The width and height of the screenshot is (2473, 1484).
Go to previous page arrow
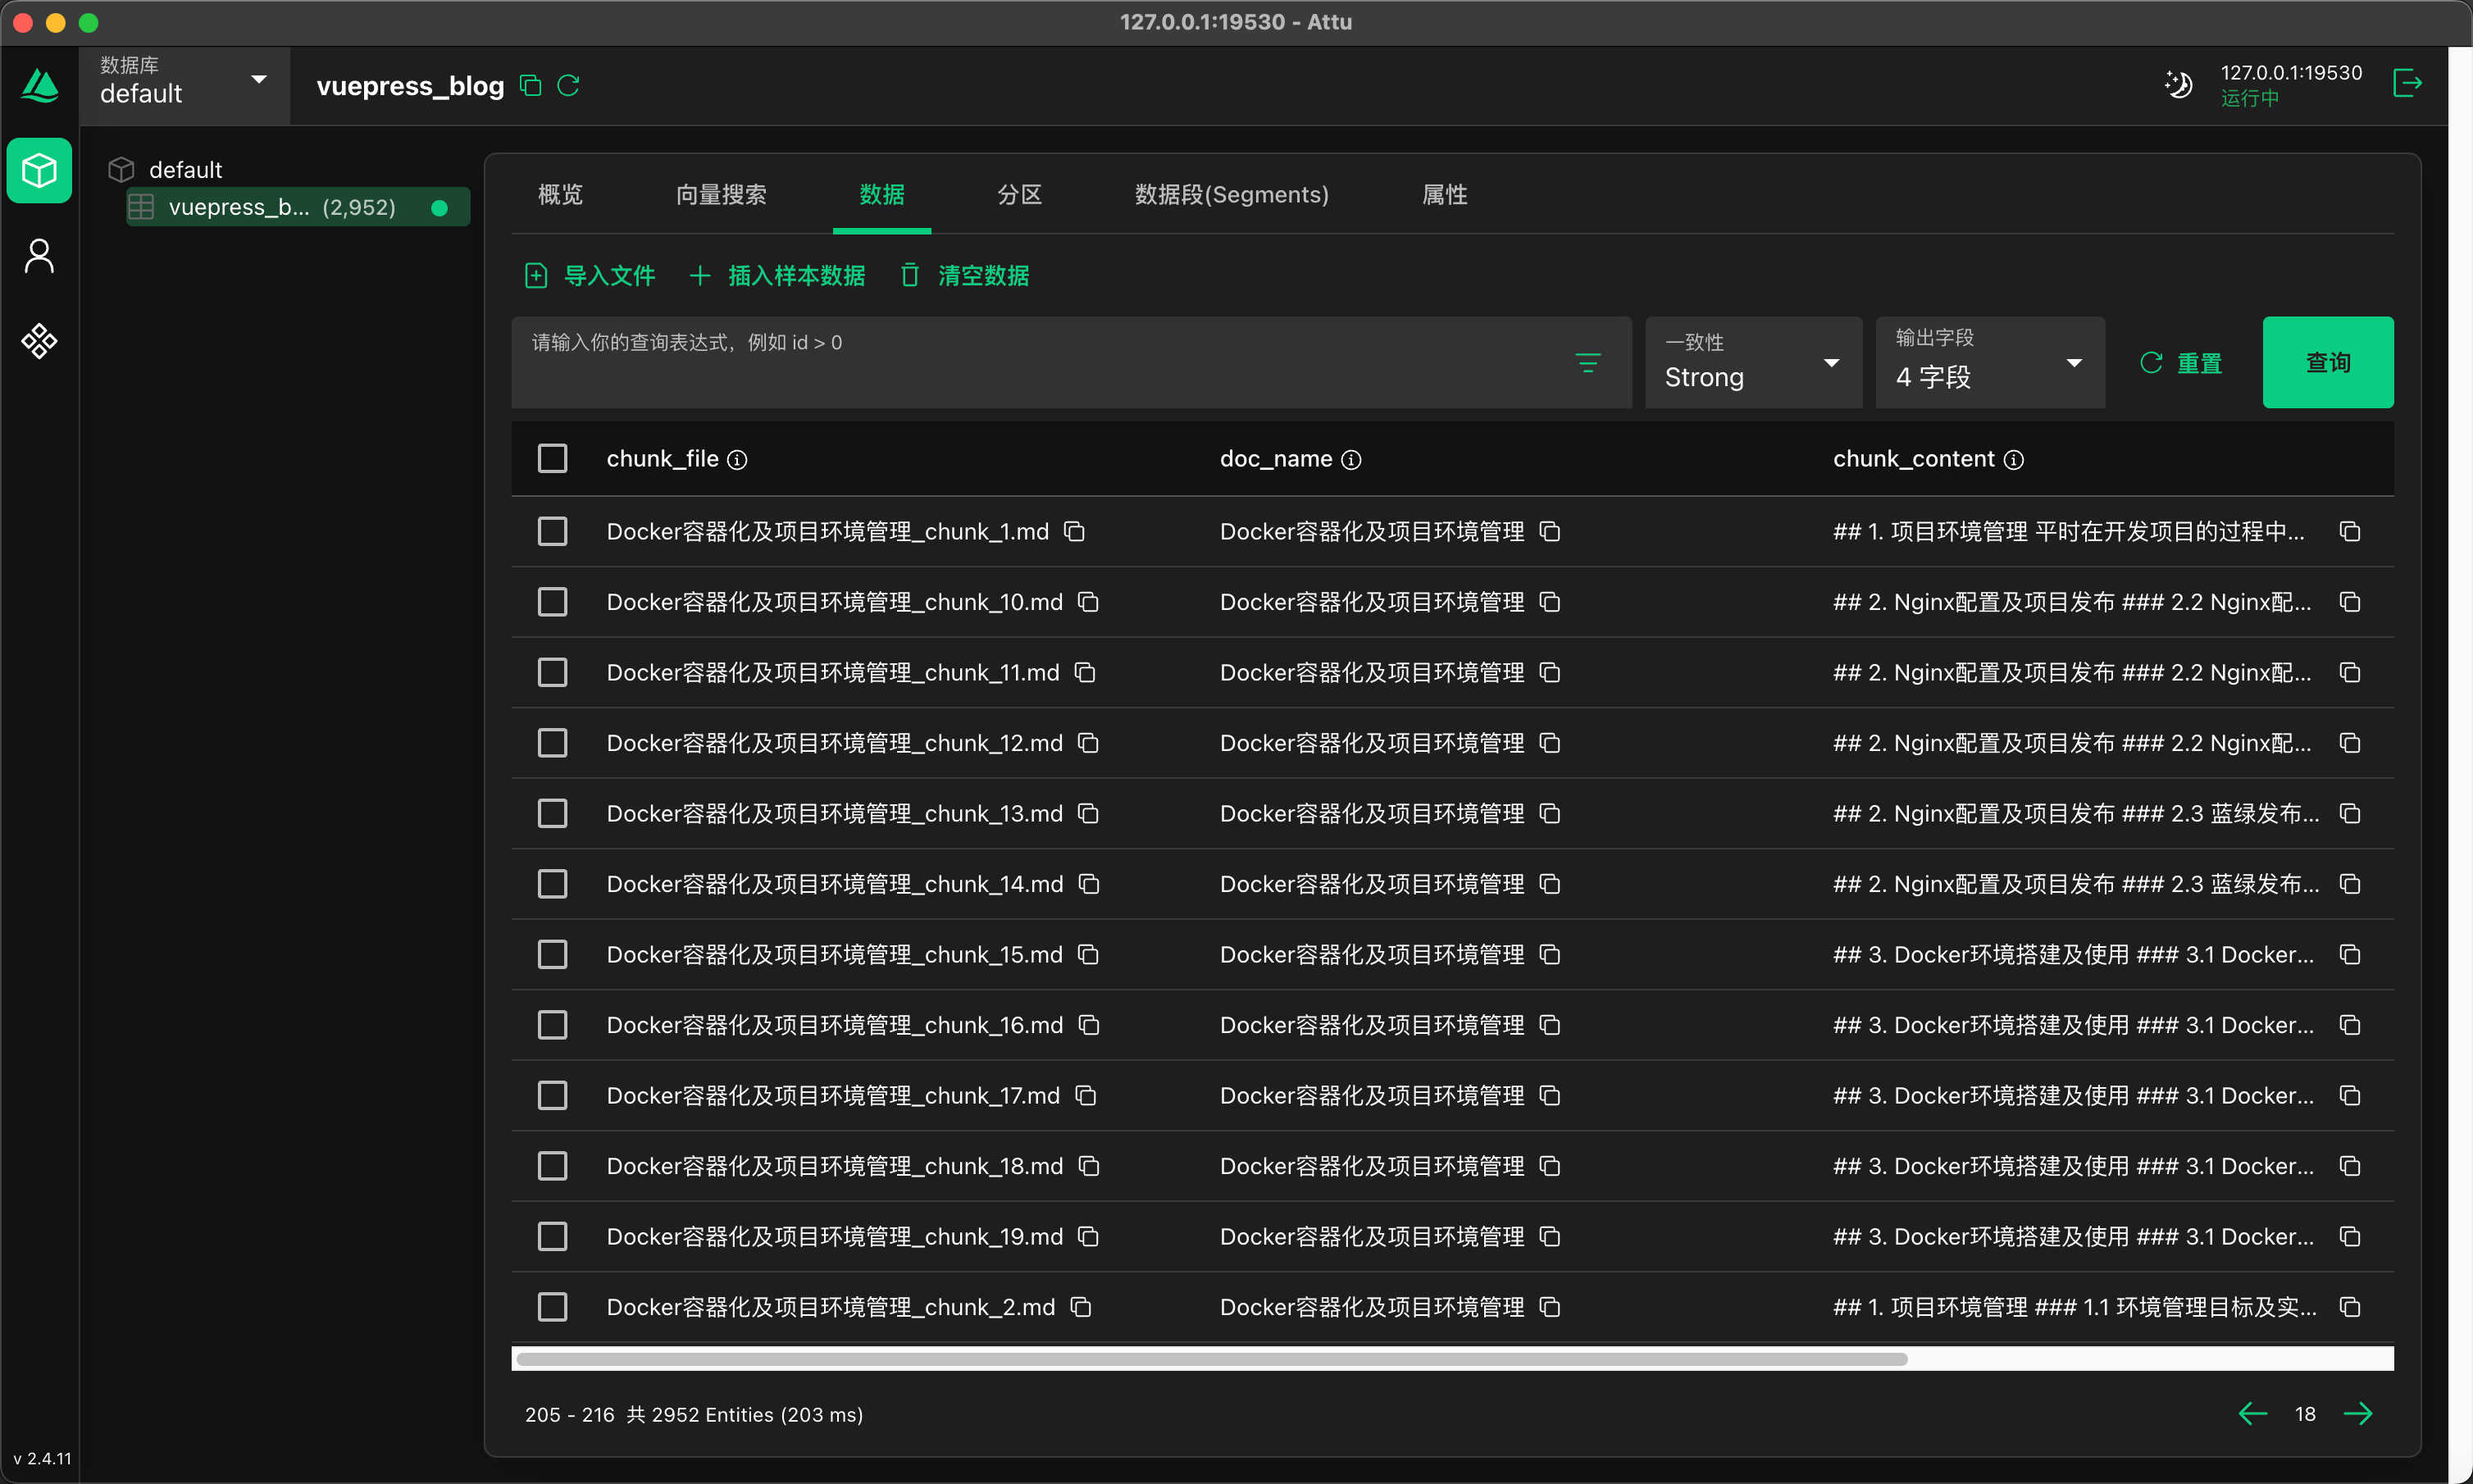2252,1414
